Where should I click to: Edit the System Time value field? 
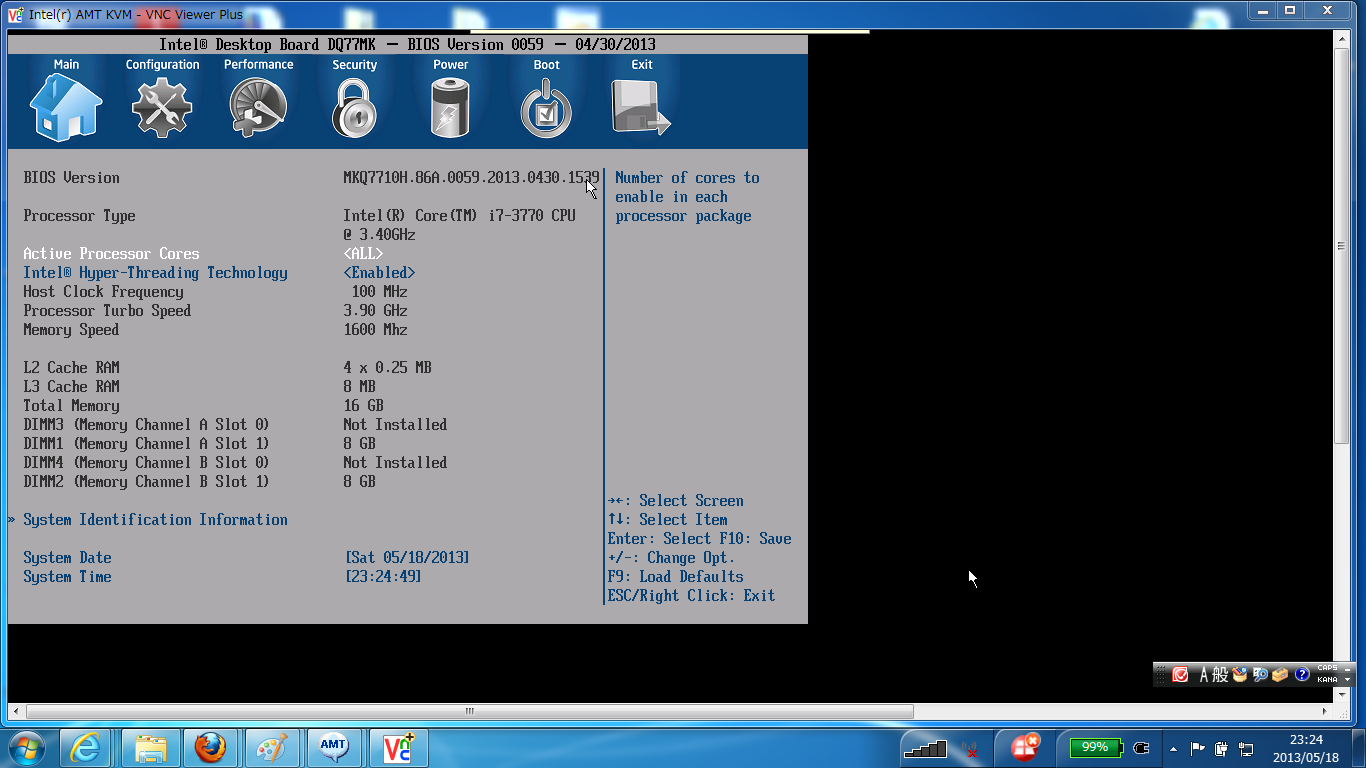pyautogui.click(x=383, y=577)
